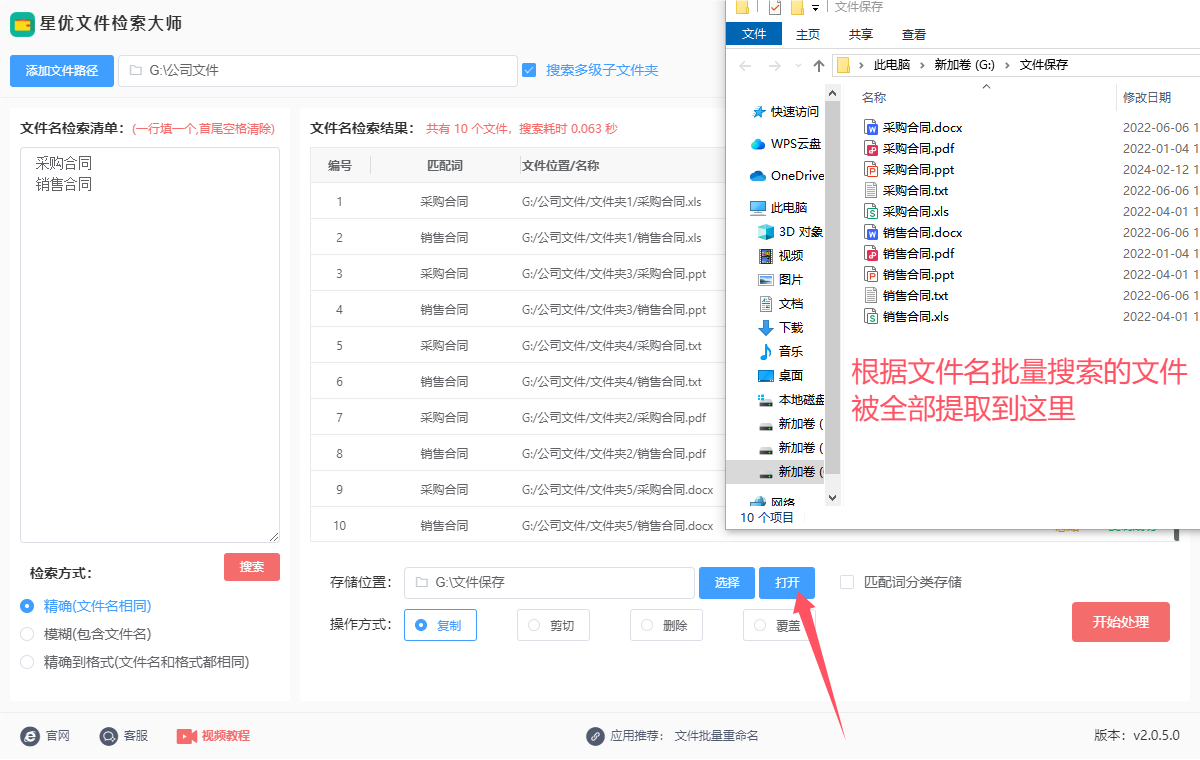Click the 客服 chat icon in footer
The width and height of the screenshot is (1200, 760).
(x=109, y=736)
